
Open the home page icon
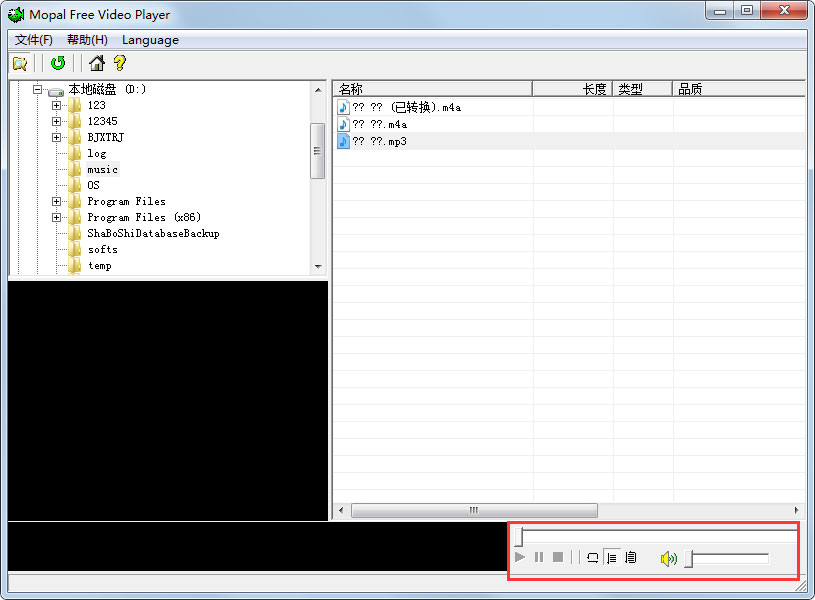pos(97,63)
